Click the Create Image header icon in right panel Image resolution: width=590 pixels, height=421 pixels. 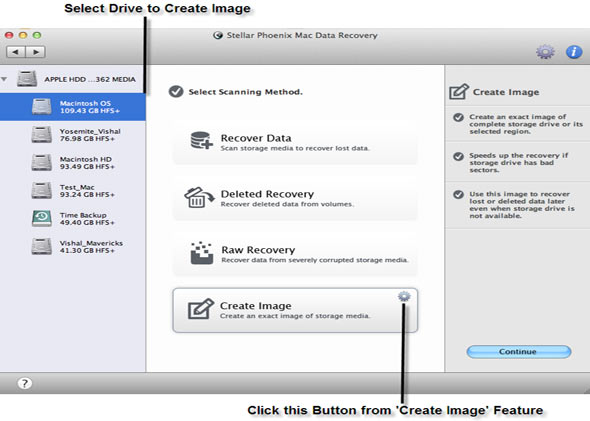click(x=459, y=92)
